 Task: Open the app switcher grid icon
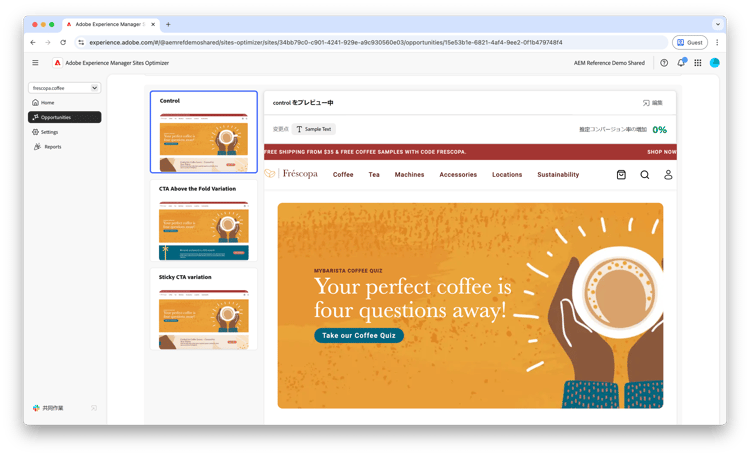coord(698,63)
